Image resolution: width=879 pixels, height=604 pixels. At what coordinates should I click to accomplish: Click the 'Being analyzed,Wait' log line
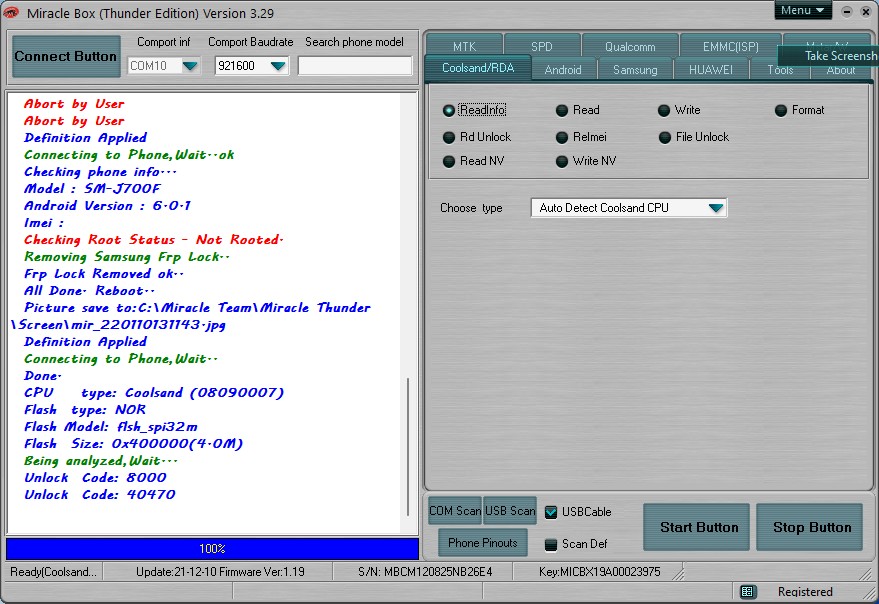point(101,461)
